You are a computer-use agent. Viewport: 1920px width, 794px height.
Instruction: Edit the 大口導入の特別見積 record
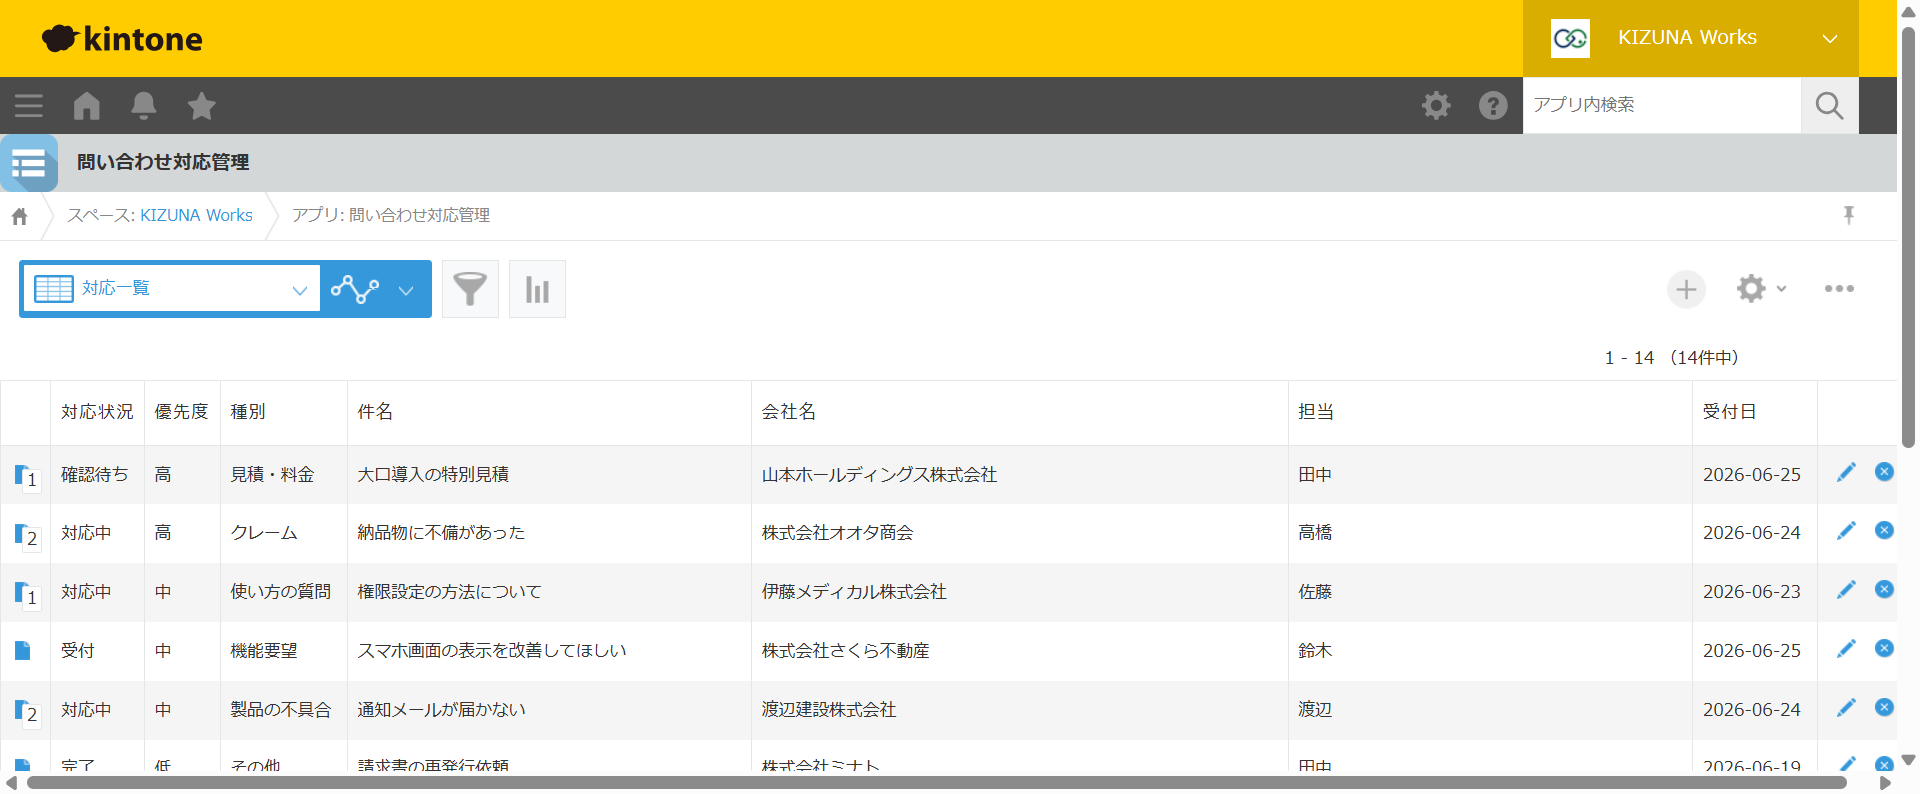pos(1846,472)
